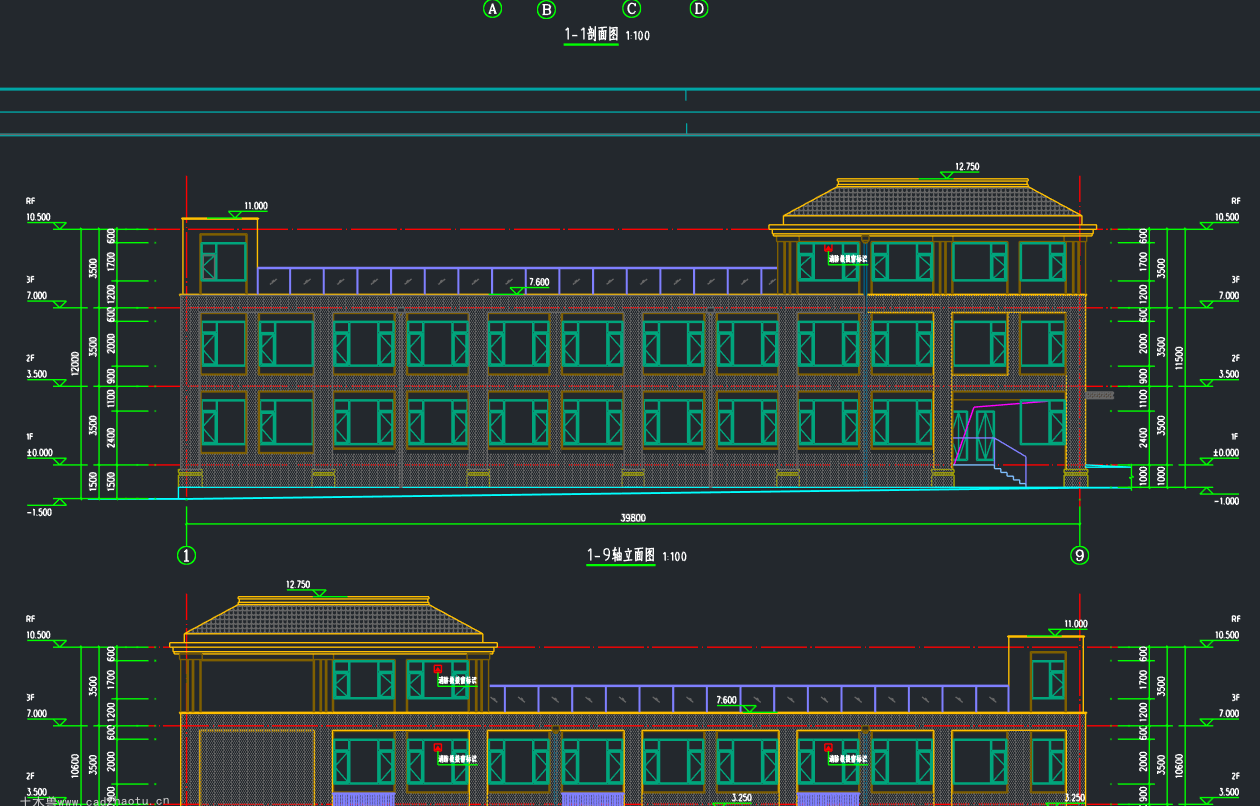This screenshot has height=806, width=1260.
Task: Click the "1:100" scale beside the 1-1剖面图 title
Action: (637, 36)
